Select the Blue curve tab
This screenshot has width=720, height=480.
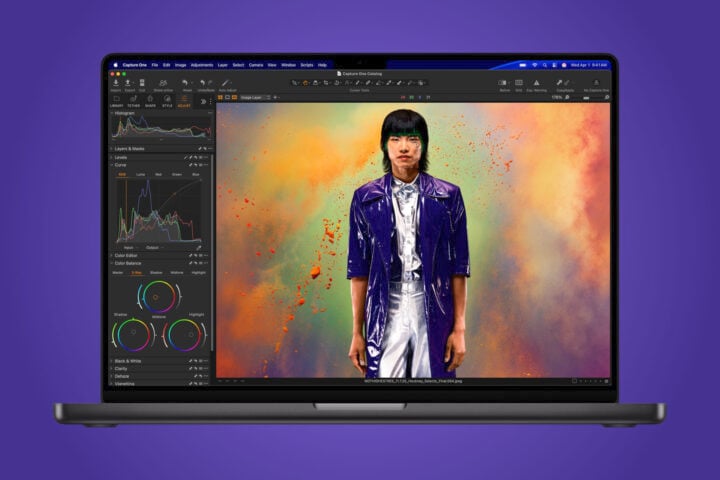pos(196,175)
